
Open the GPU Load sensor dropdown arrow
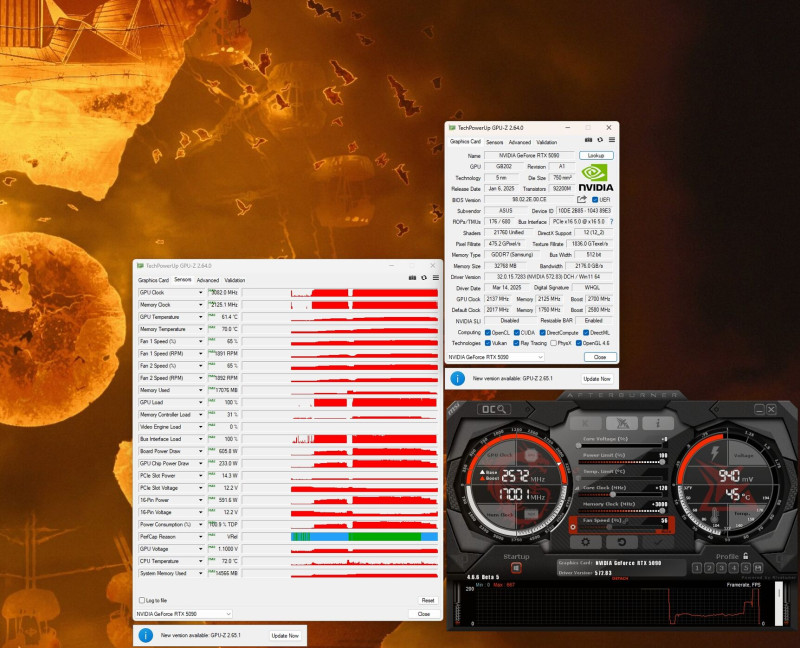coord(200,402)
